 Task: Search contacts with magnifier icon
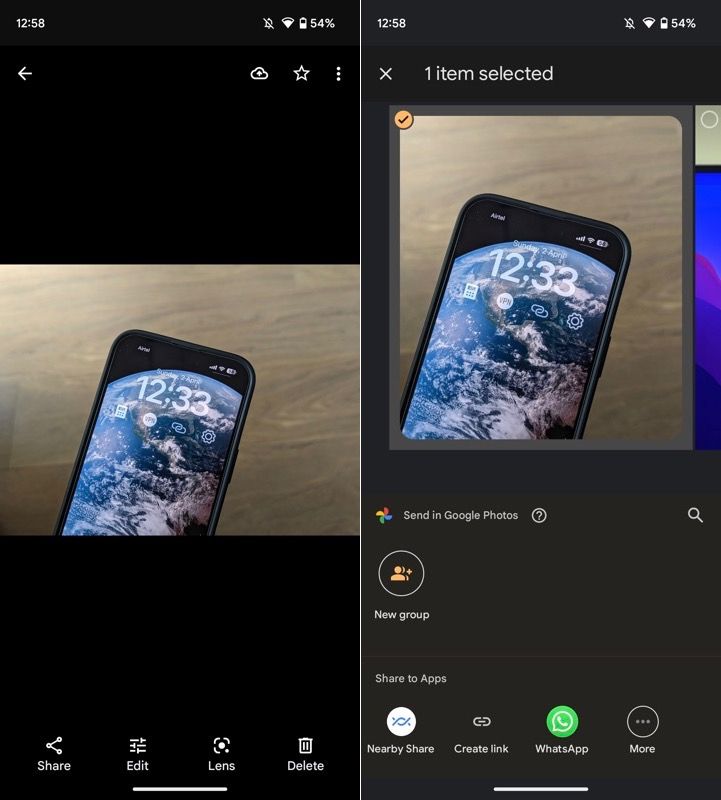695,515
